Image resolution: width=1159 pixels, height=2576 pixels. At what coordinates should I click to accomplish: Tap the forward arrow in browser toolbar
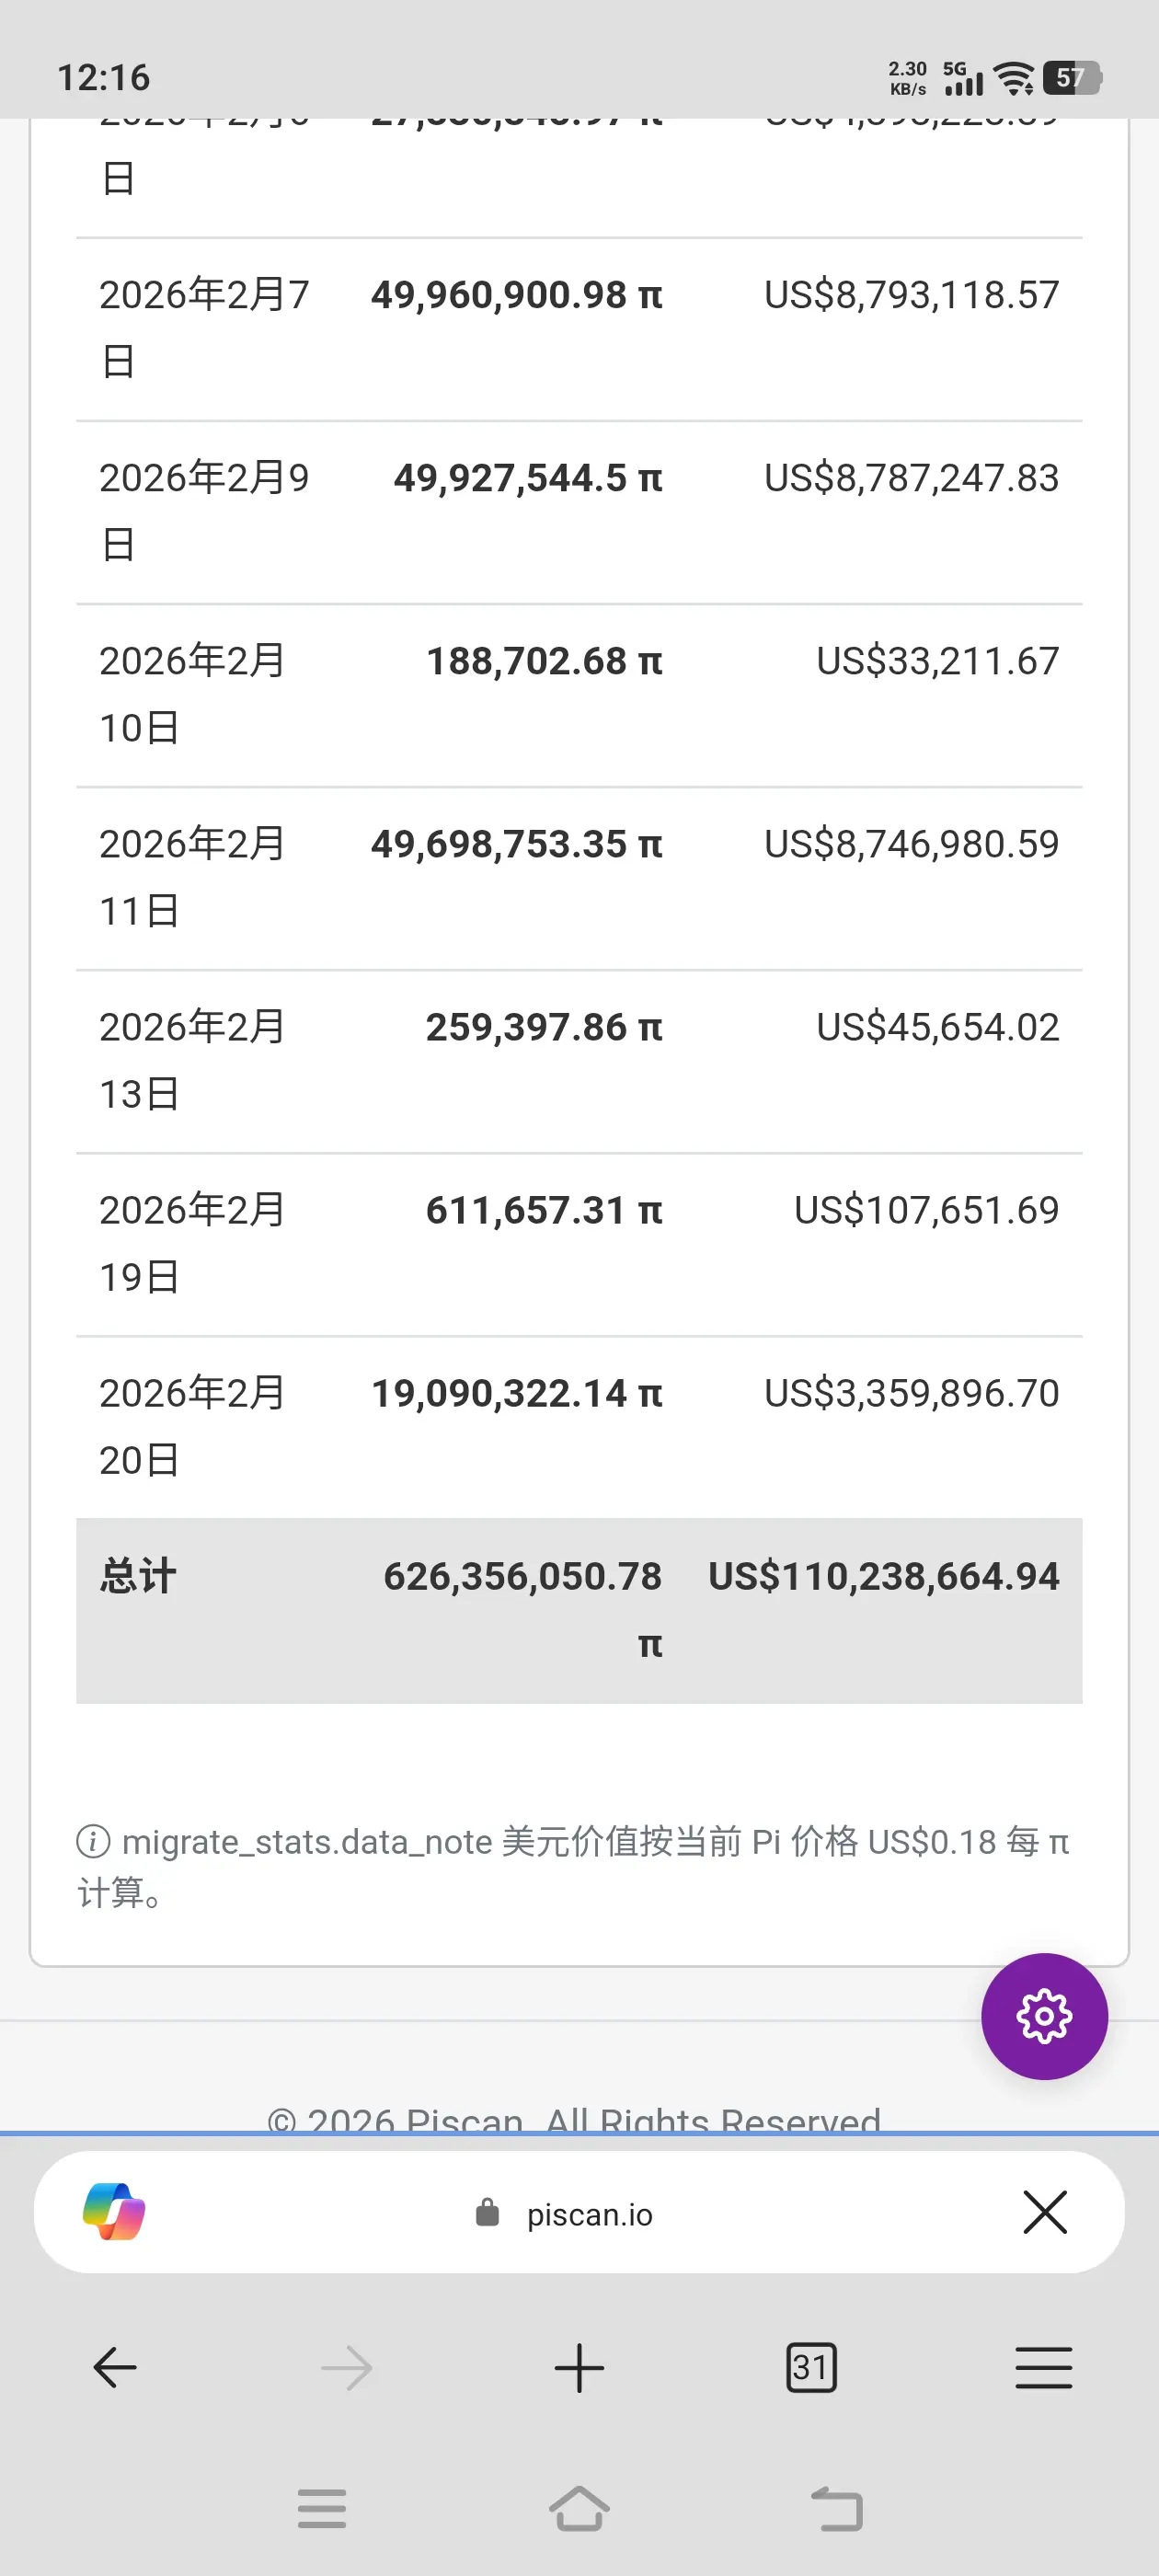pos(347,2367)
